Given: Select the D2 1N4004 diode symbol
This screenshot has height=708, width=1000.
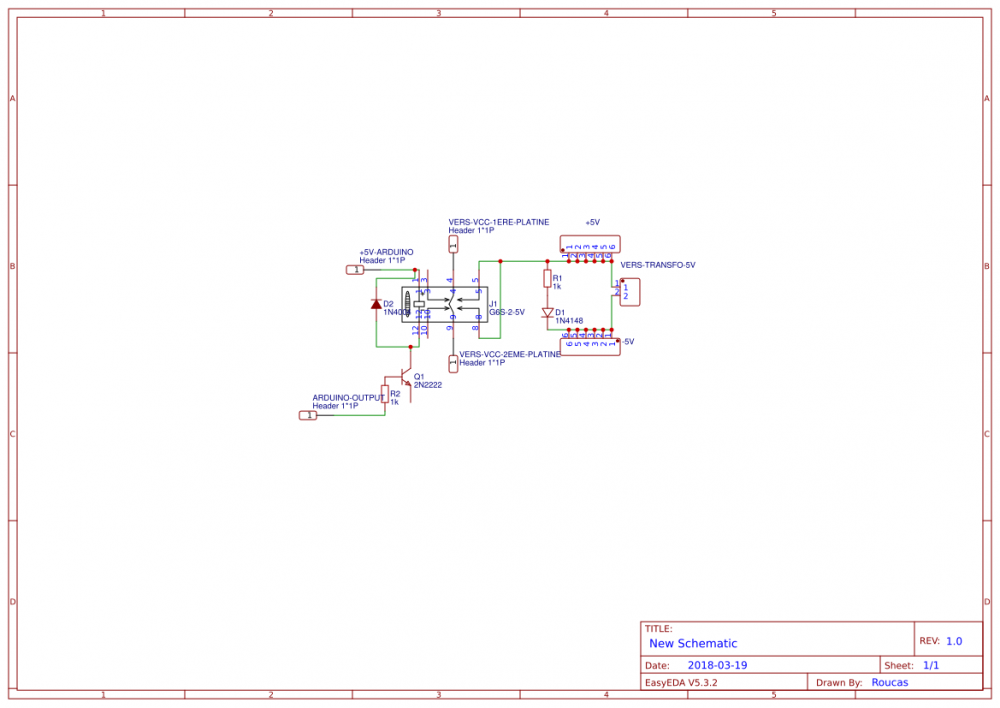Looking at the screenshot, I should [x=376, y=304].
